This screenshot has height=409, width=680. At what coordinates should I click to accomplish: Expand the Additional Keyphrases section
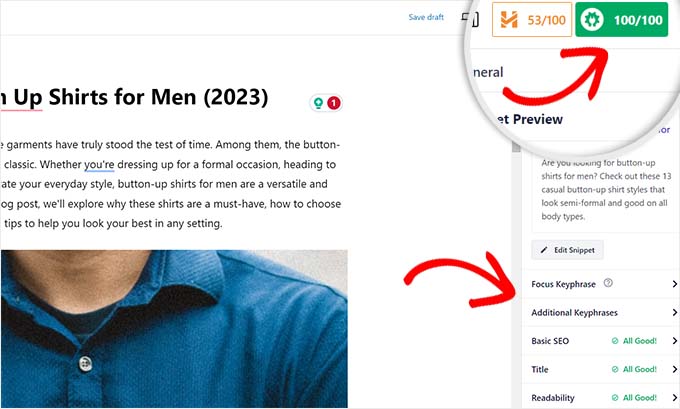674,313
